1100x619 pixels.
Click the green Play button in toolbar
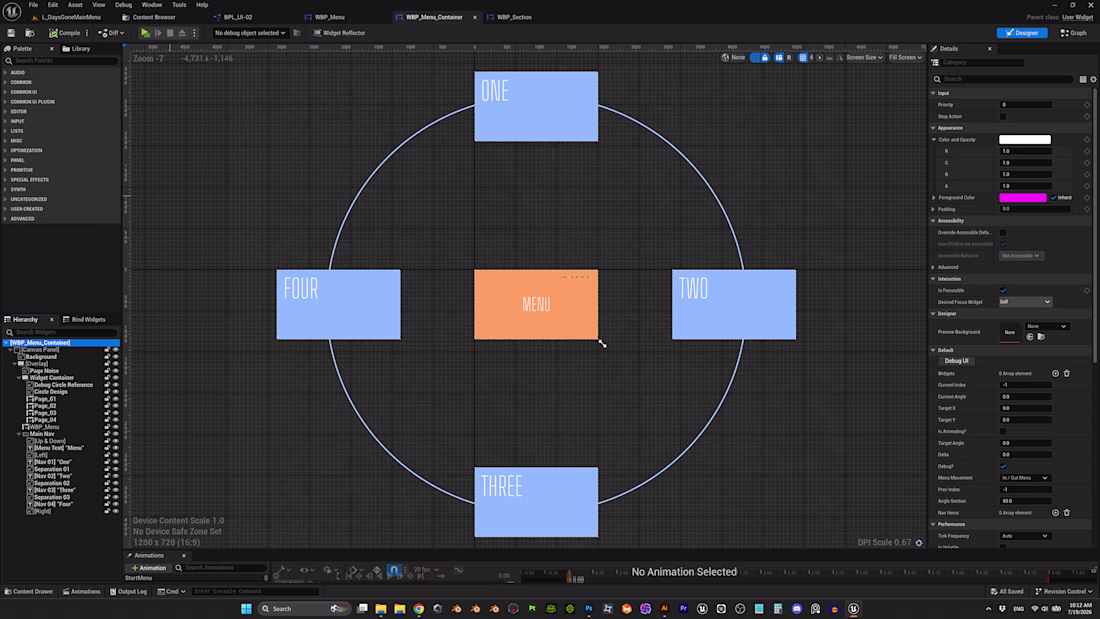(145, 33)
